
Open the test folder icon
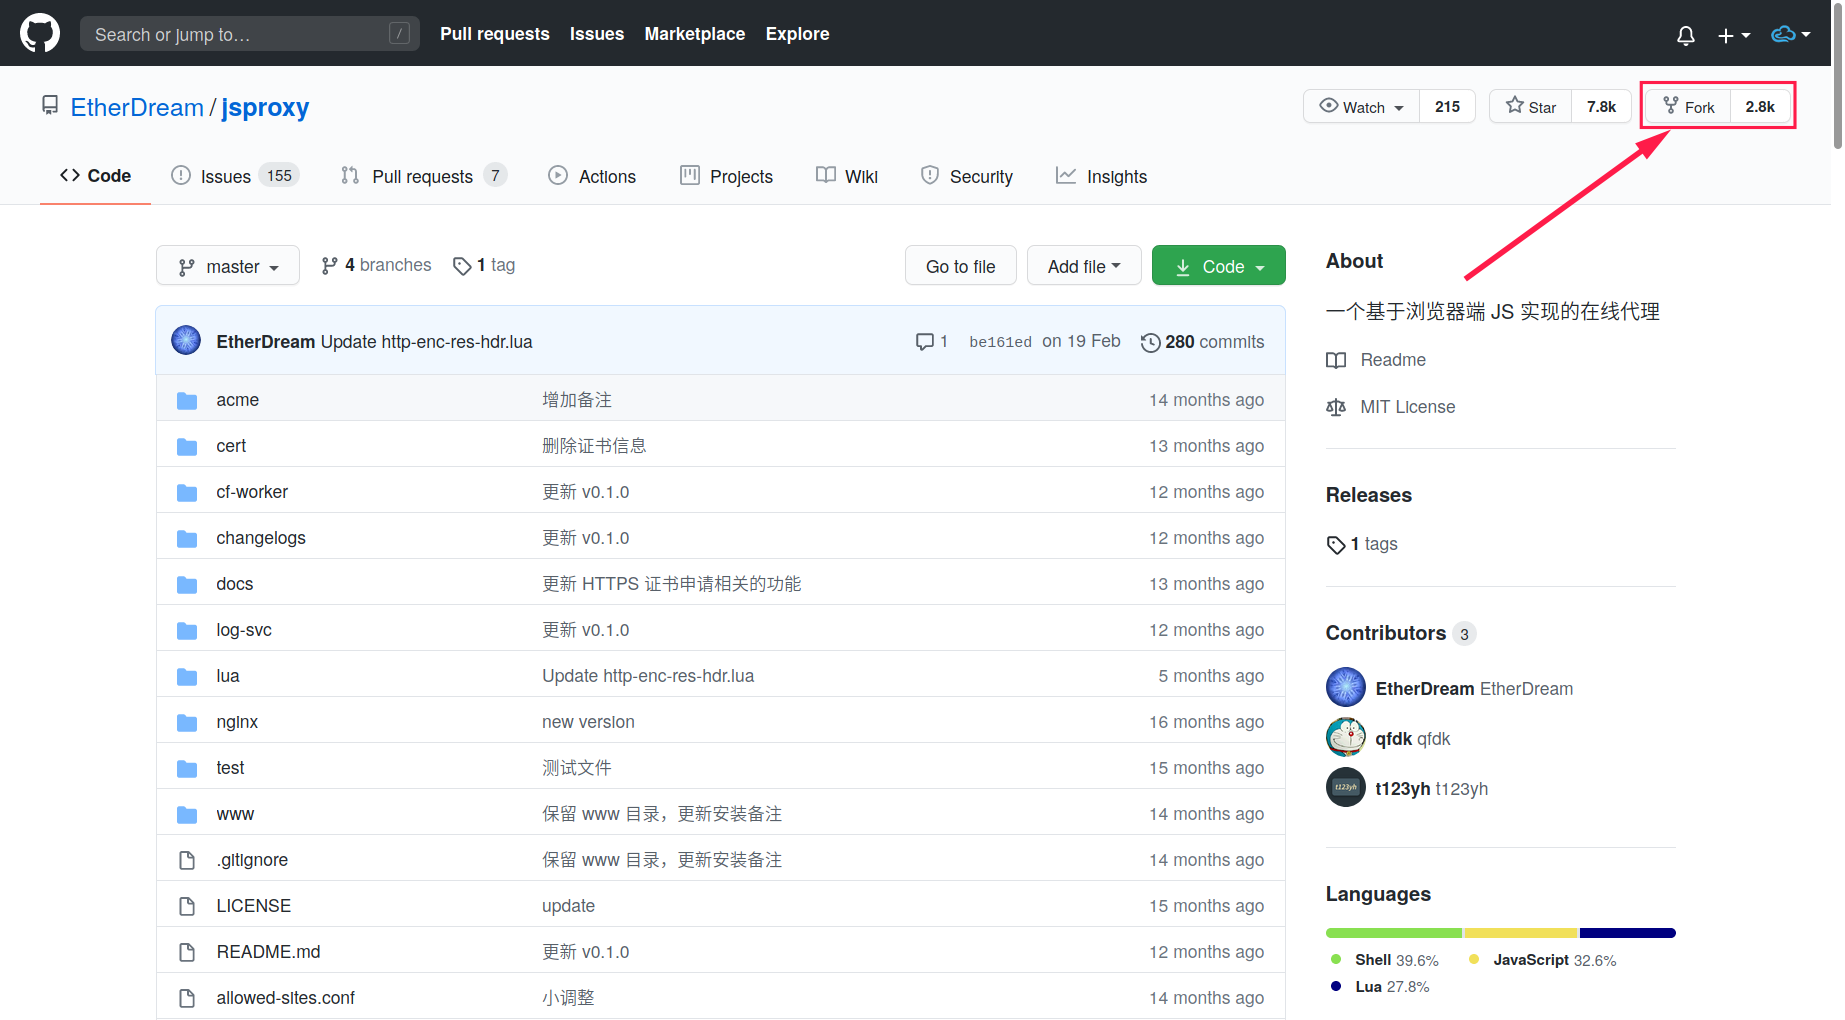(187, 768)
